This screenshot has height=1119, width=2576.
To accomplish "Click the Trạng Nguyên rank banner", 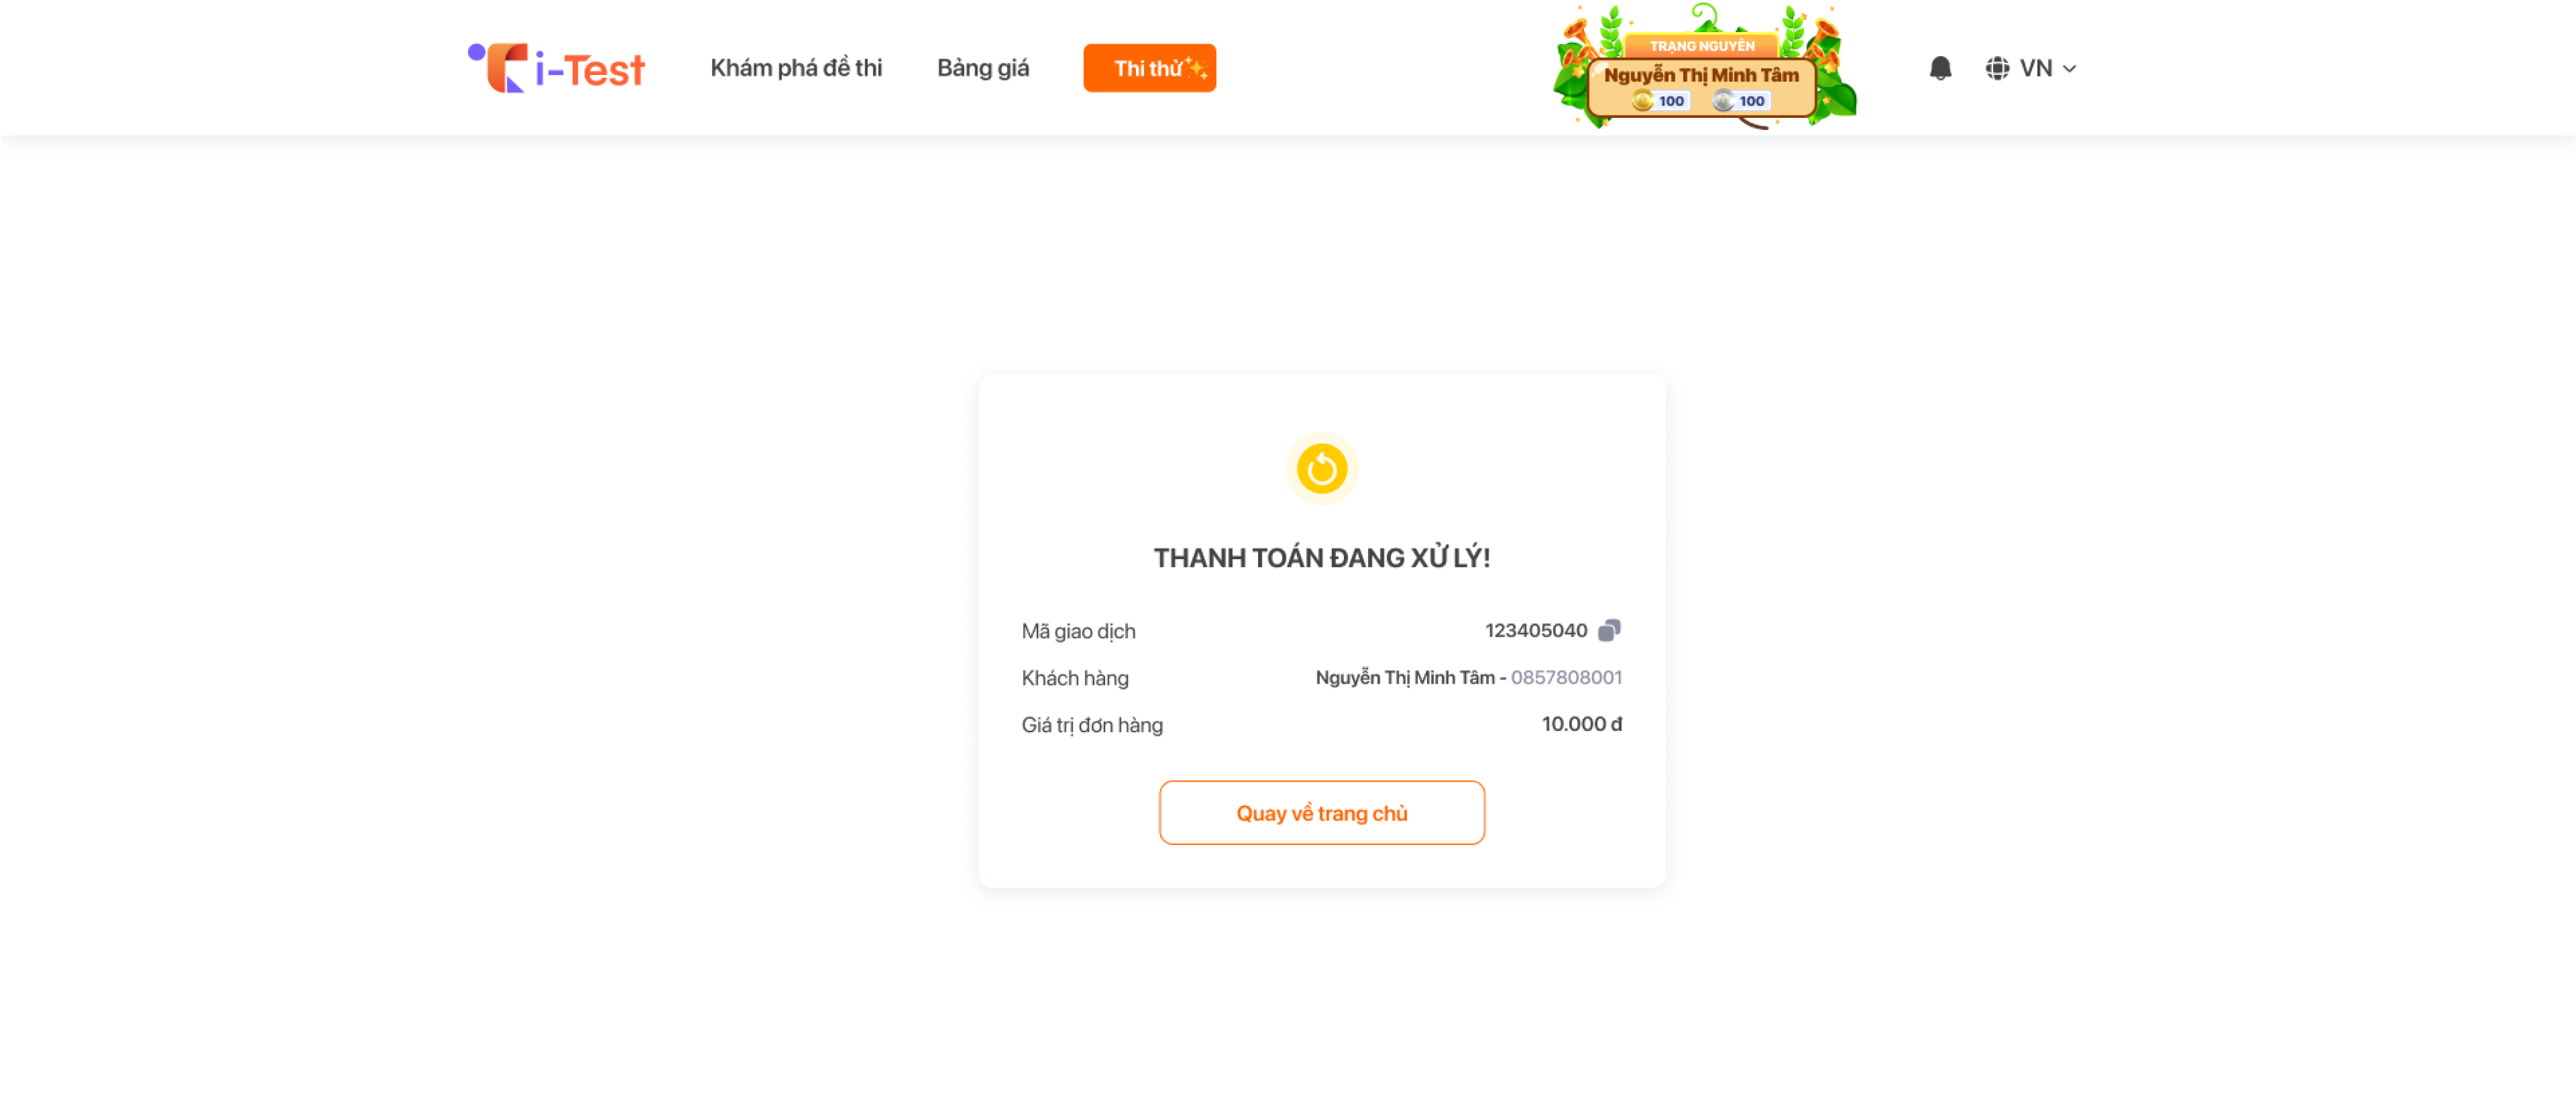I will pyautogui.click(x=1702, y=46).
